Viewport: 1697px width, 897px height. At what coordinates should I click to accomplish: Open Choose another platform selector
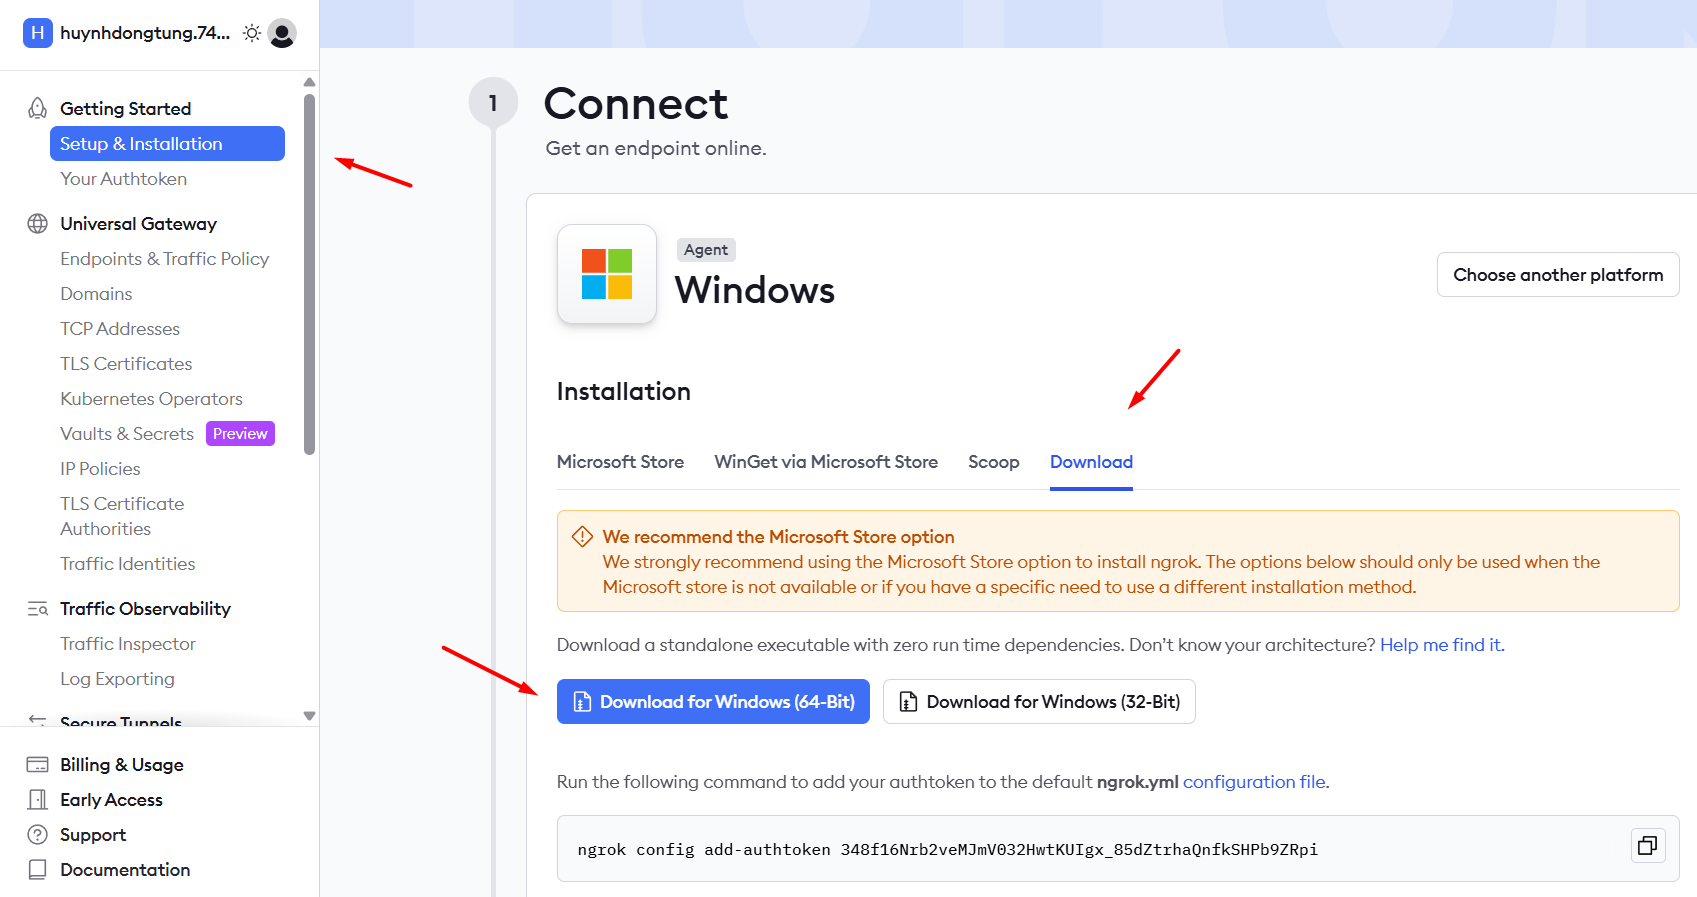(1557, 275)
